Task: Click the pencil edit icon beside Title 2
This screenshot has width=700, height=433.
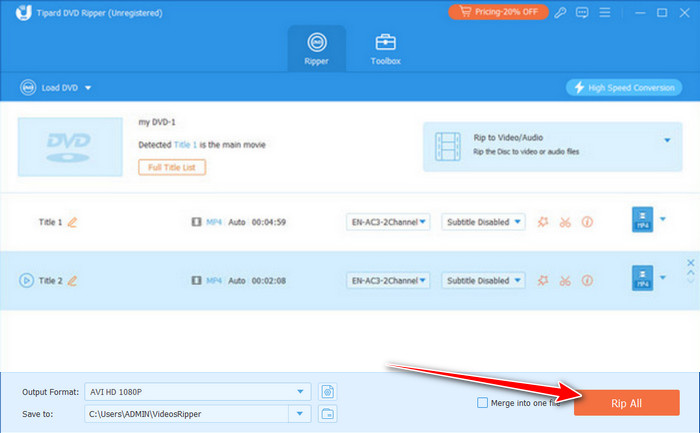Action: coord(72,279)
